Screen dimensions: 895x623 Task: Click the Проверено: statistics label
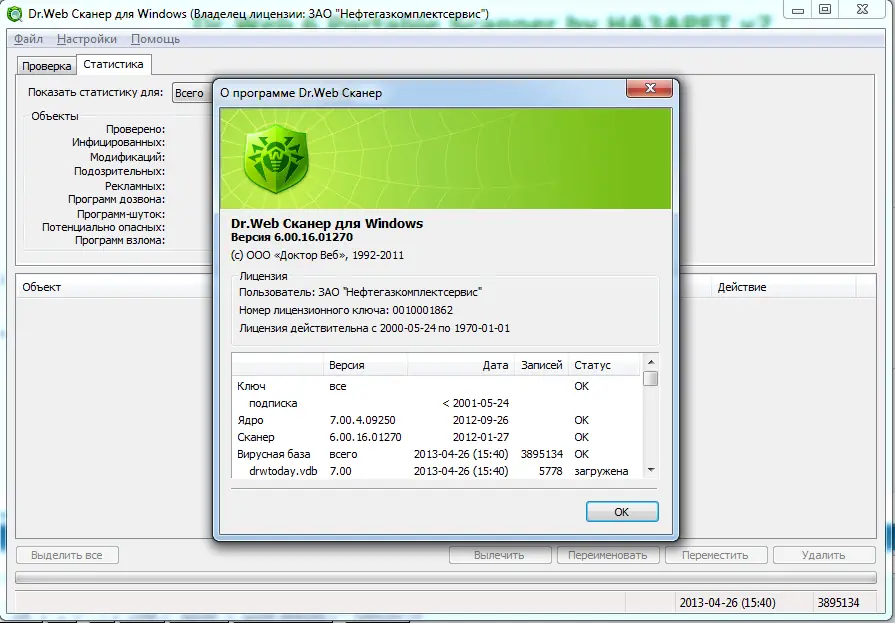click(135, 130)
